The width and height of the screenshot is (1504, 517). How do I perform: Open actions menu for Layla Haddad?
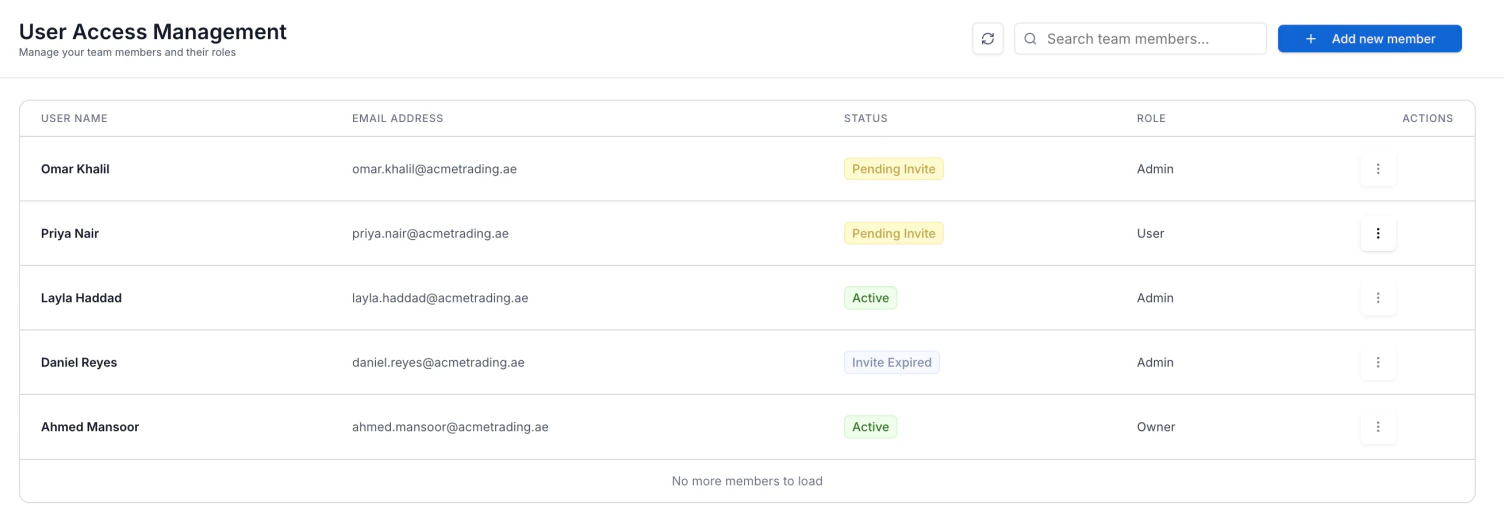coord(1378,298)
